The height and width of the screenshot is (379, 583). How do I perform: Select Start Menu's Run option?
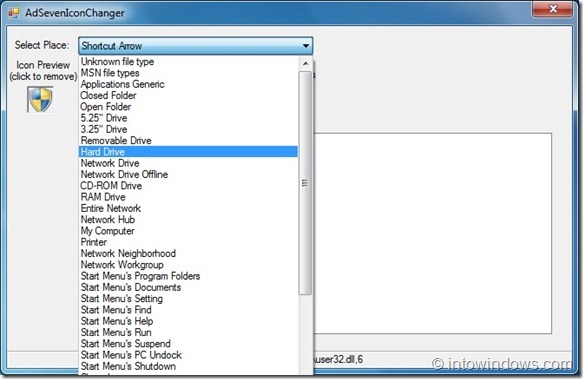(x=189, y=332)
